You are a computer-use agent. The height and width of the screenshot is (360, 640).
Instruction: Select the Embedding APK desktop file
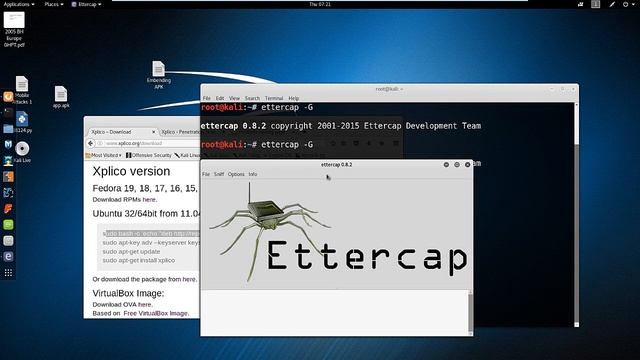coord(158,75)
